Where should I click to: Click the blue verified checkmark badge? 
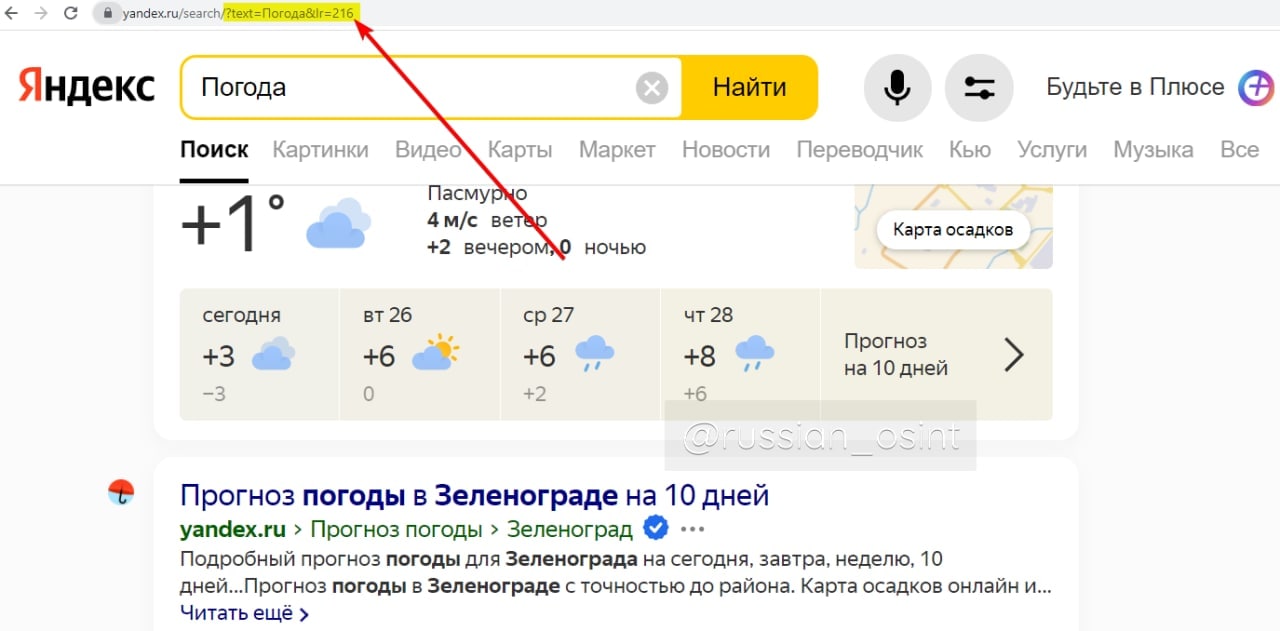tap(655, 527)
